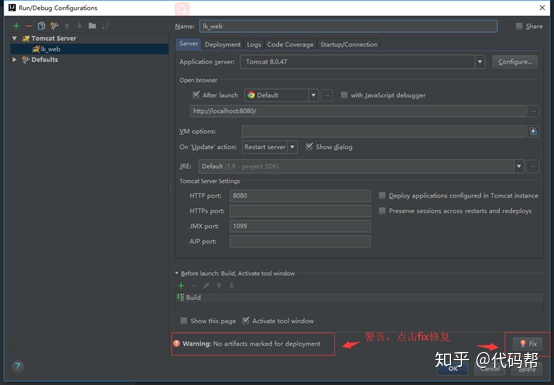Image resolution: width=554 pixels, height=385 pixels.
Task: Click AJP port input field
Action: click(300, 242)
